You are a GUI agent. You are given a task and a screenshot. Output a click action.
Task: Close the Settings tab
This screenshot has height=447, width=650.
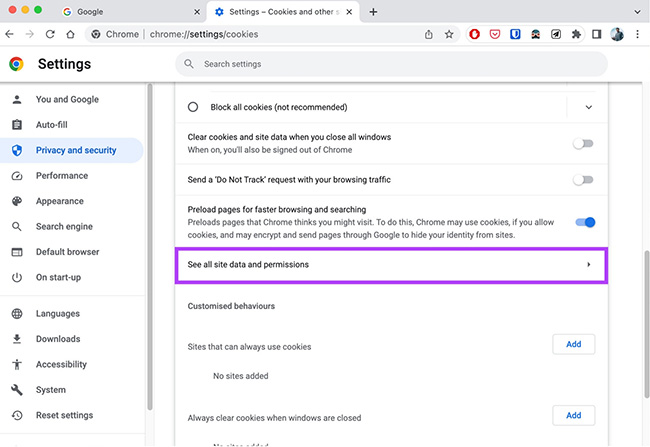349,12
